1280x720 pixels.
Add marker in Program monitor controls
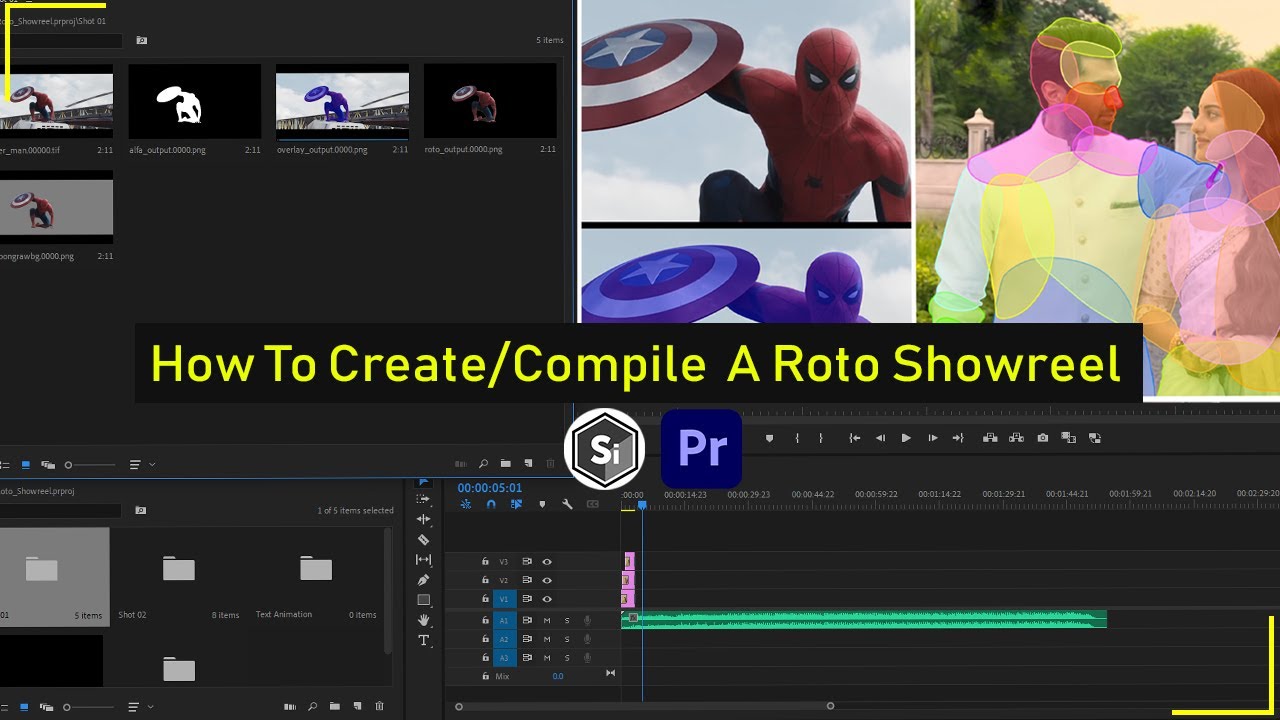(769, 438)
